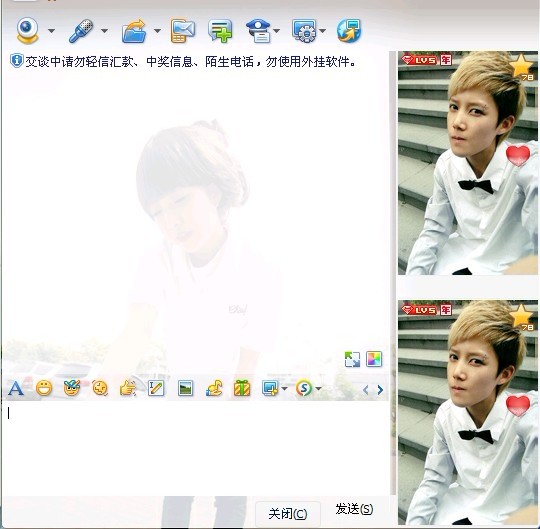Open remote desktop gear monitor icon
Image resolution: width=540 pixels, height=529 pixels.
pyautogui.click(x=304, y=31)
